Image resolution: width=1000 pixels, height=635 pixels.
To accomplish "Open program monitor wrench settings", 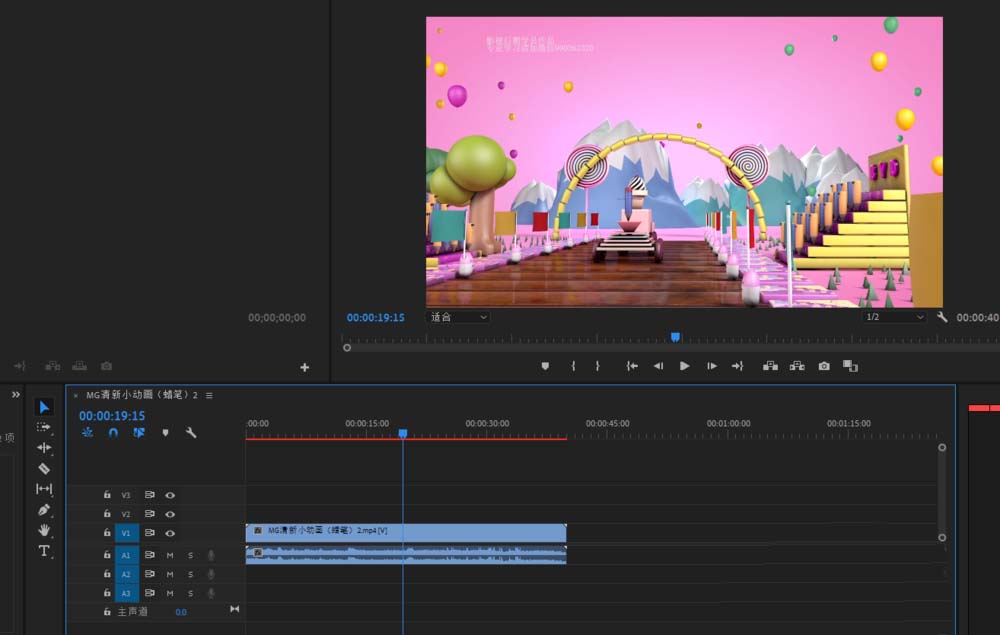I will click(942, 317).
